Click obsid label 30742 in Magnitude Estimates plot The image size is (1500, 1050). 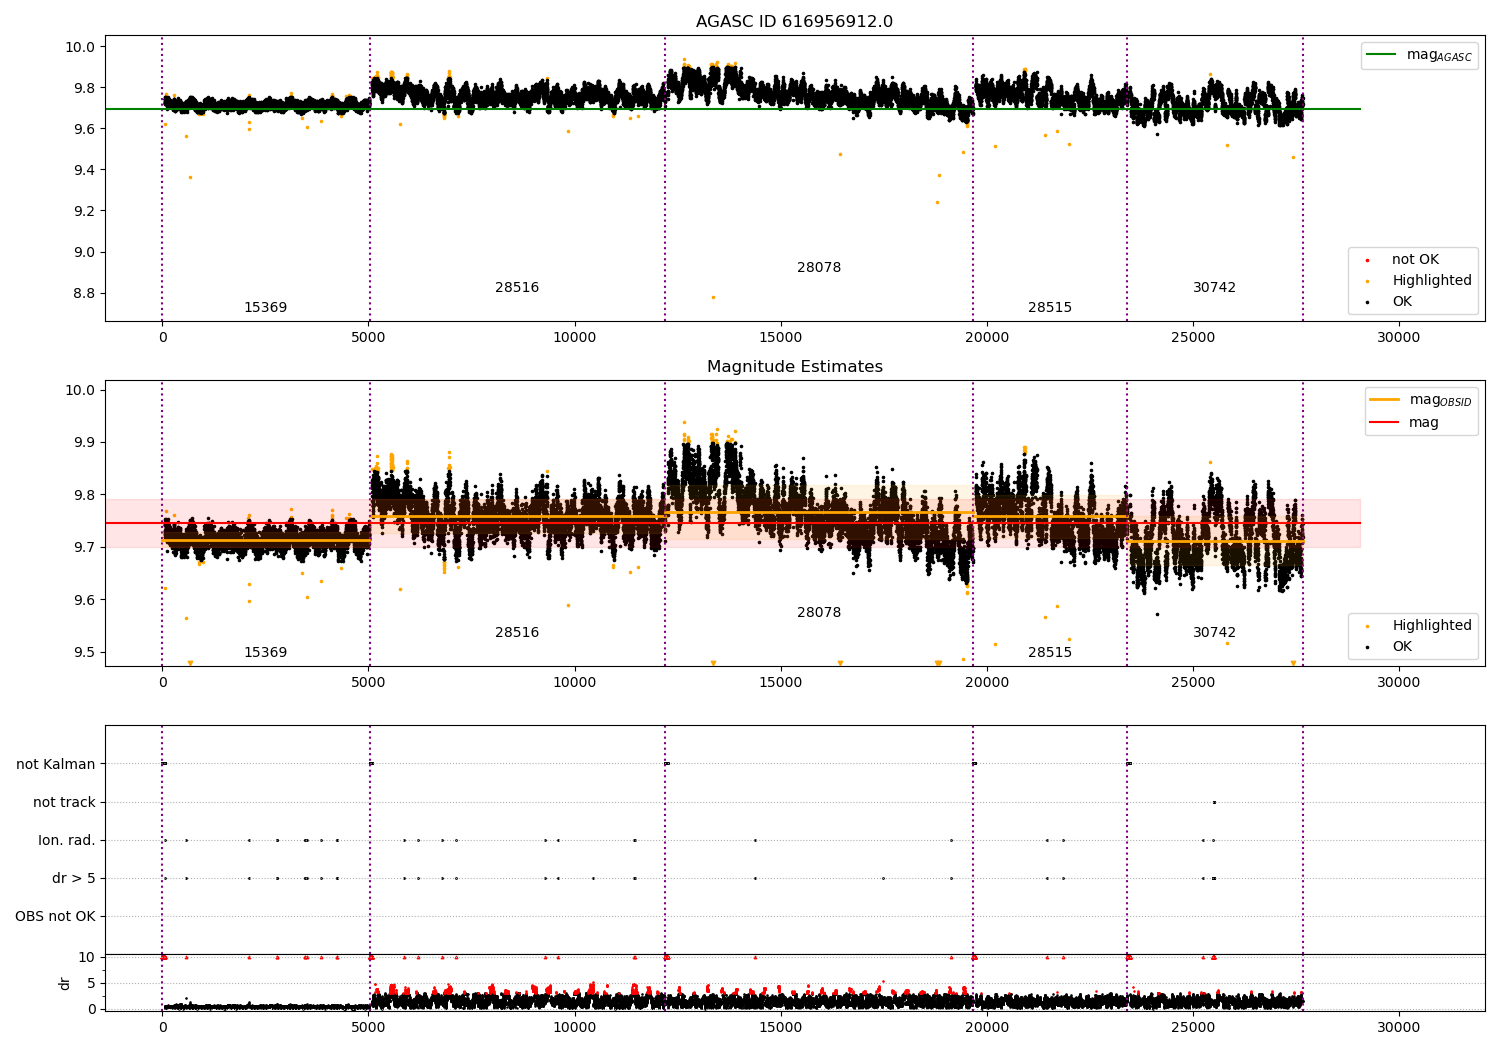[1214, 633]
